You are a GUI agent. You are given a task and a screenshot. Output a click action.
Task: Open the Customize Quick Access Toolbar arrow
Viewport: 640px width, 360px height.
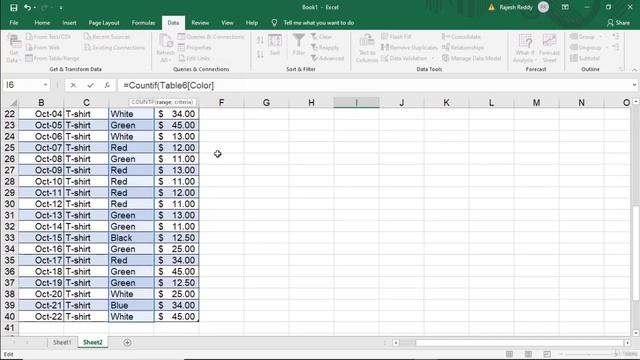pyautogui.click(x=61, y=7)
